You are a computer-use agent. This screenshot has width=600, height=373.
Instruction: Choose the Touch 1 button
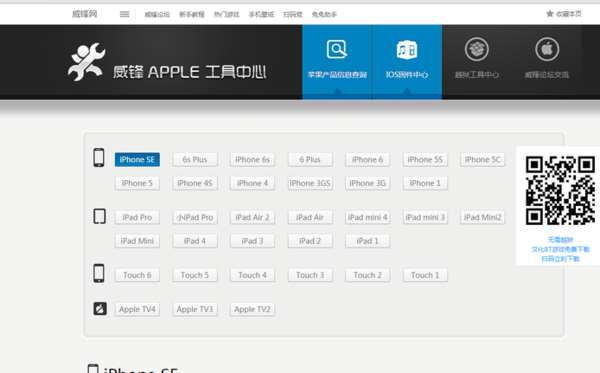pos(425,275)
